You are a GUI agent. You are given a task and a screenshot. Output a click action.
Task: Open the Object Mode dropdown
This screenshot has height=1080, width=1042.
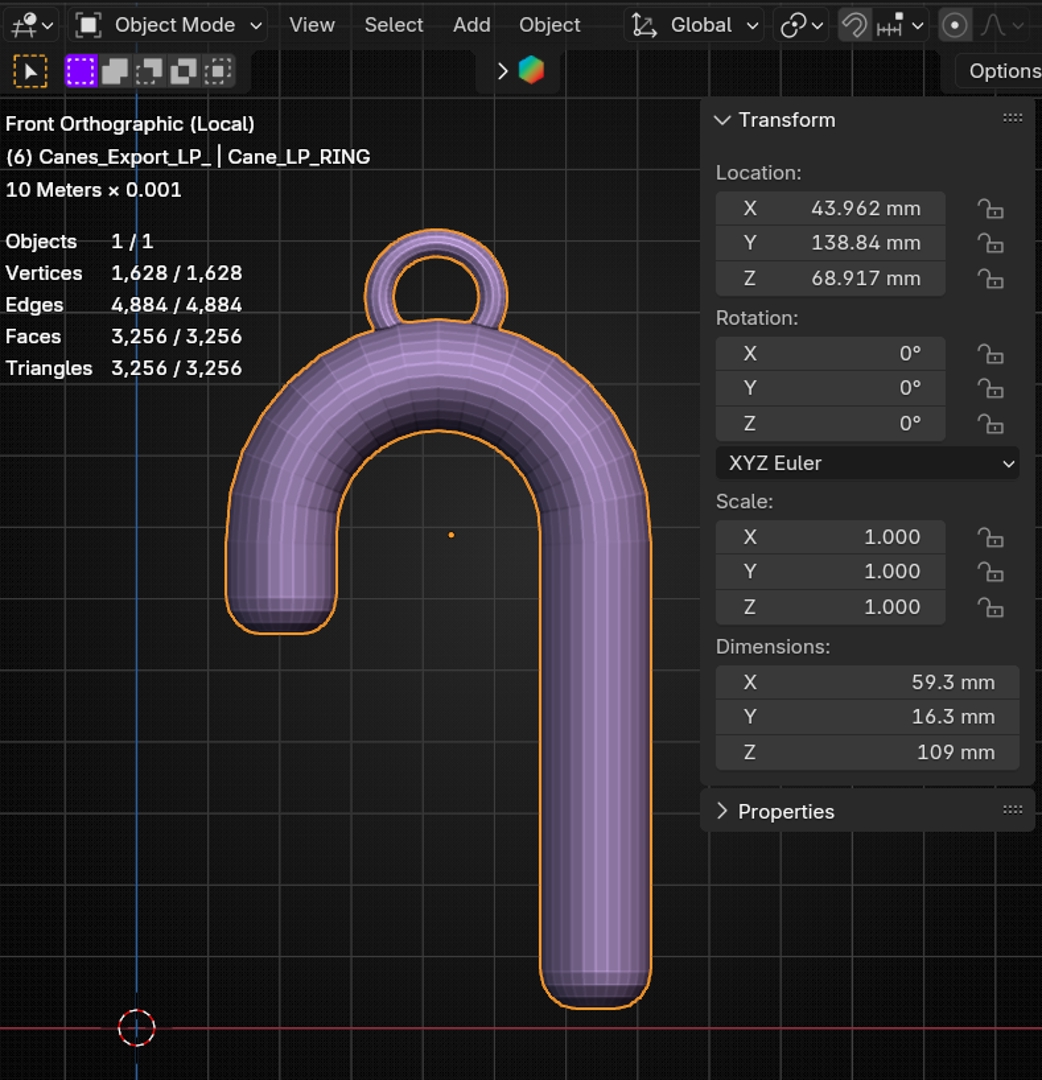pos(171,25)
